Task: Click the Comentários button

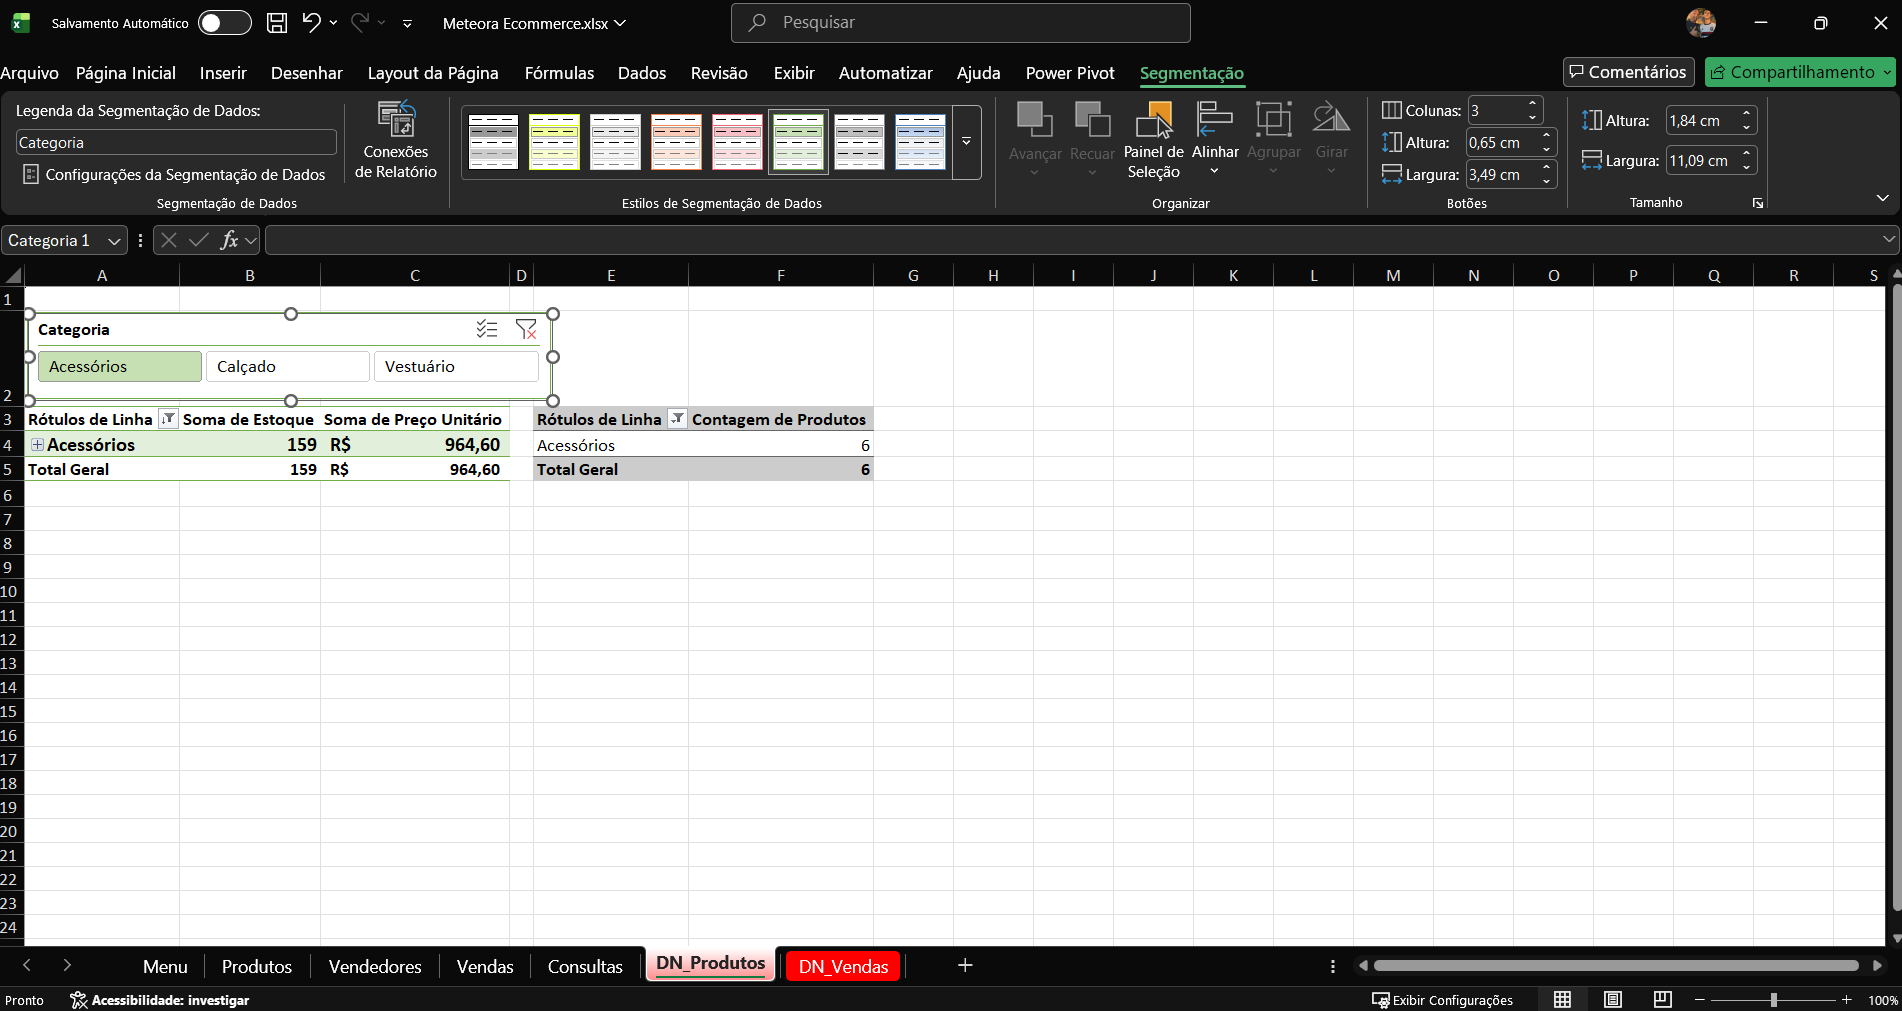Action: pos(1628,72)
